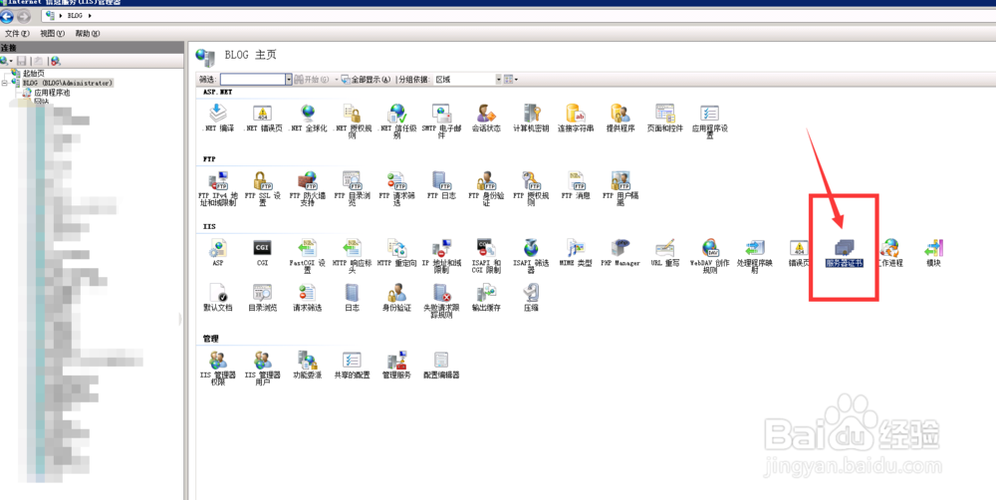This screenshot has width=996, height=500.
Task: Open 处理程序映射 feature
Action: [x=755, y=256]
